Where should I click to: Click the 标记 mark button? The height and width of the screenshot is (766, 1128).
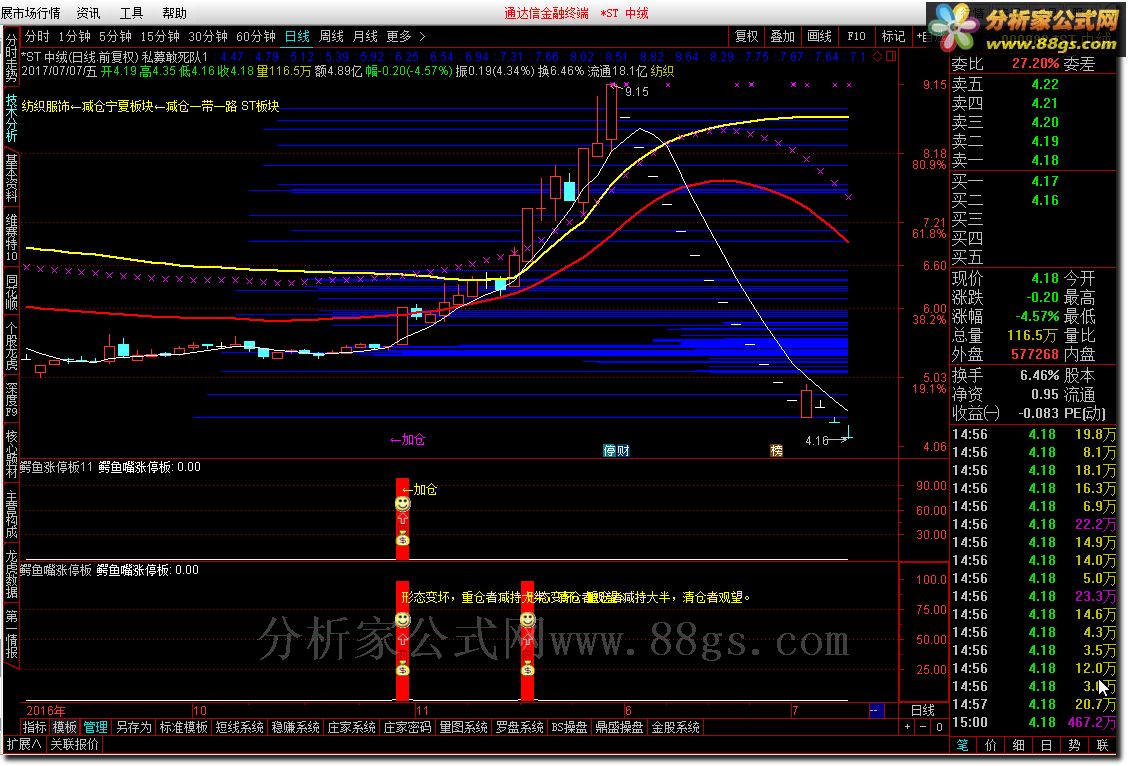click(x=893, y=36)
